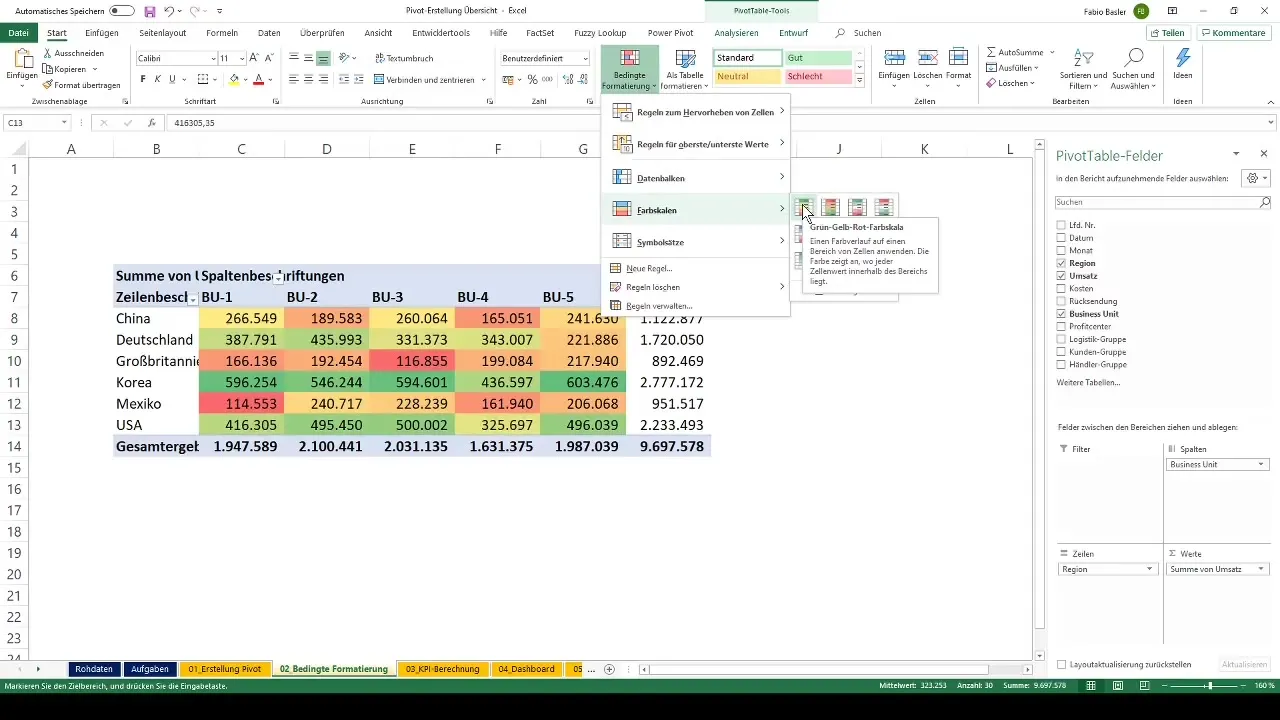Viewport: 1280px width, 720px height.
Task: Click Ausschneiden scissors icon
Action: pos(48,54)
